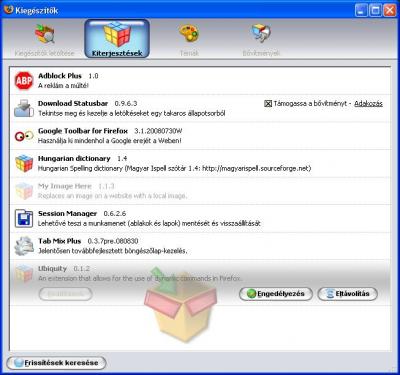Click the Google Toolbar eyes icon

[24, 136]
